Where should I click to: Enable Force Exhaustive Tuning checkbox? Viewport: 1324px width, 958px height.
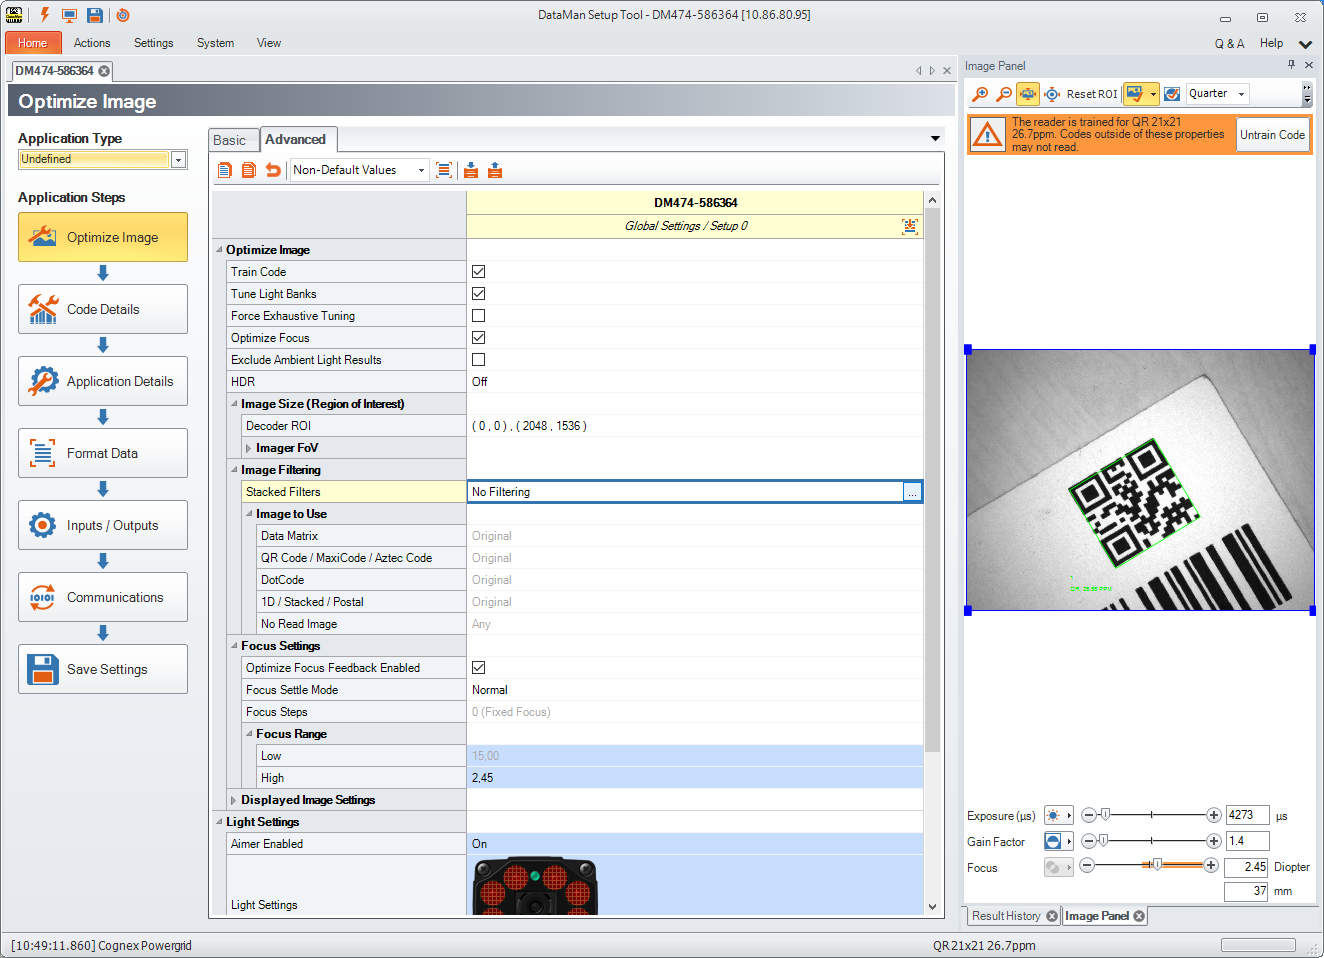tap(478, 316)
